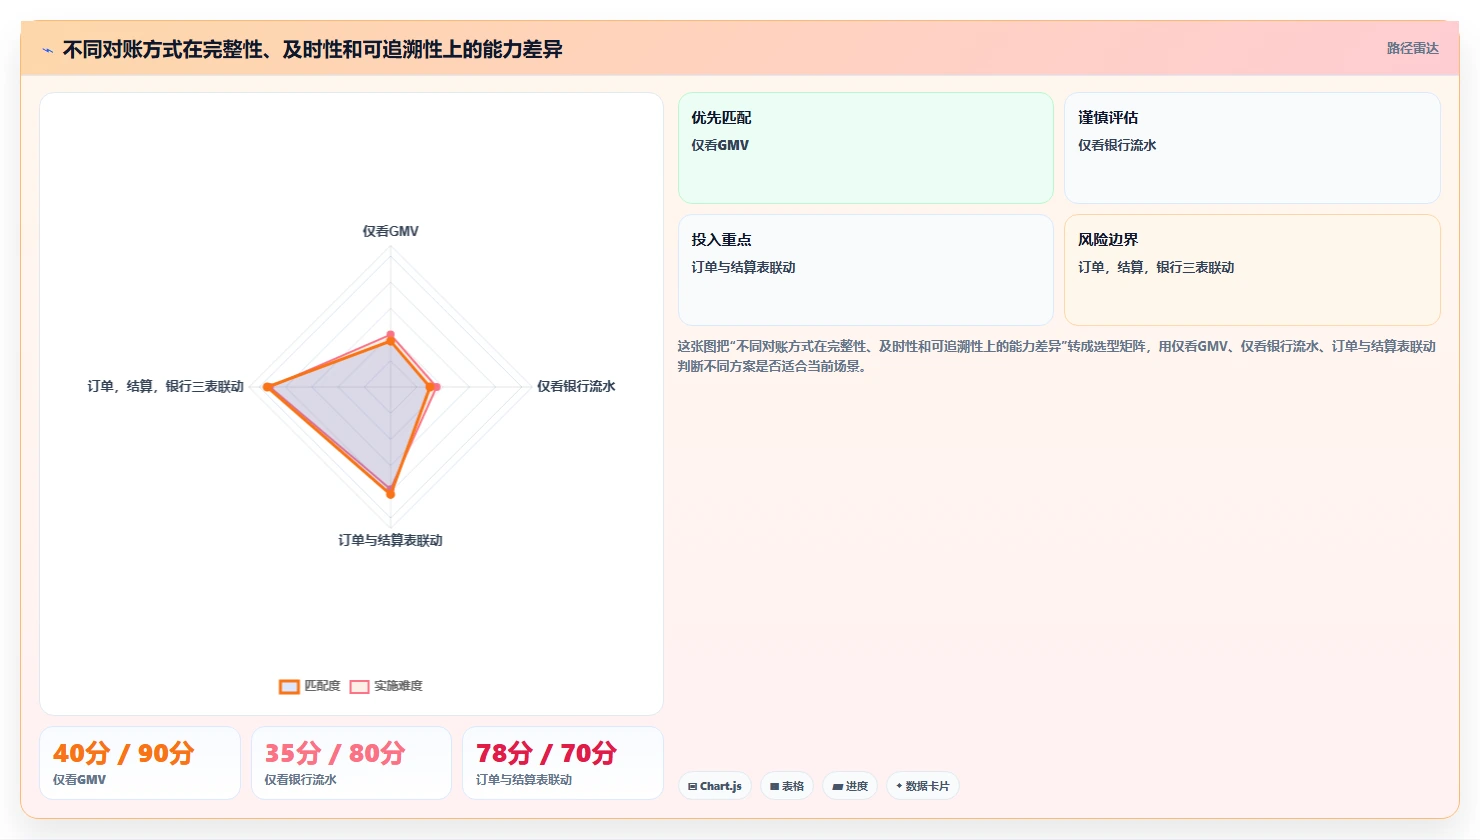This screenshot has width=1480, height=840.
Task: Click the 35分 / 80分 score card
Action: point(351,763)
